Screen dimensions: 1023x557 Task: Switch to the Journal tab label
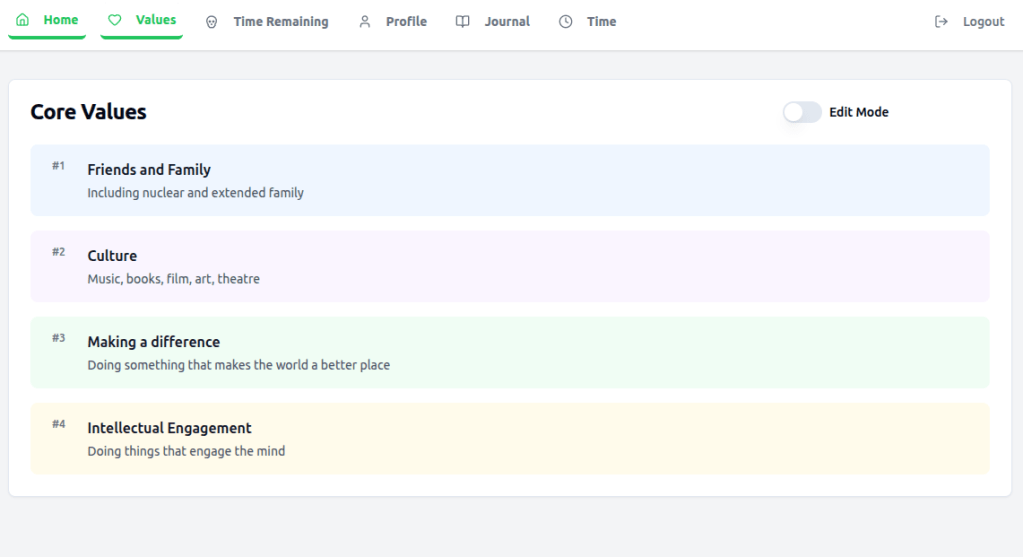[x=507, y=22]
